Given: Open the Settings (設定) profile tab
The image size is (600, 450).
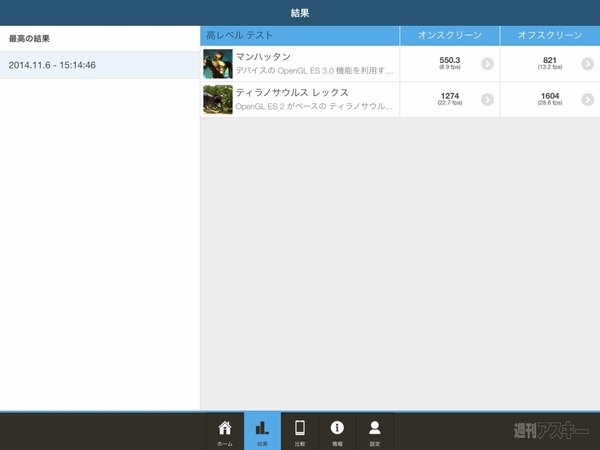Looking at the screenshot, I should point(375,432).
